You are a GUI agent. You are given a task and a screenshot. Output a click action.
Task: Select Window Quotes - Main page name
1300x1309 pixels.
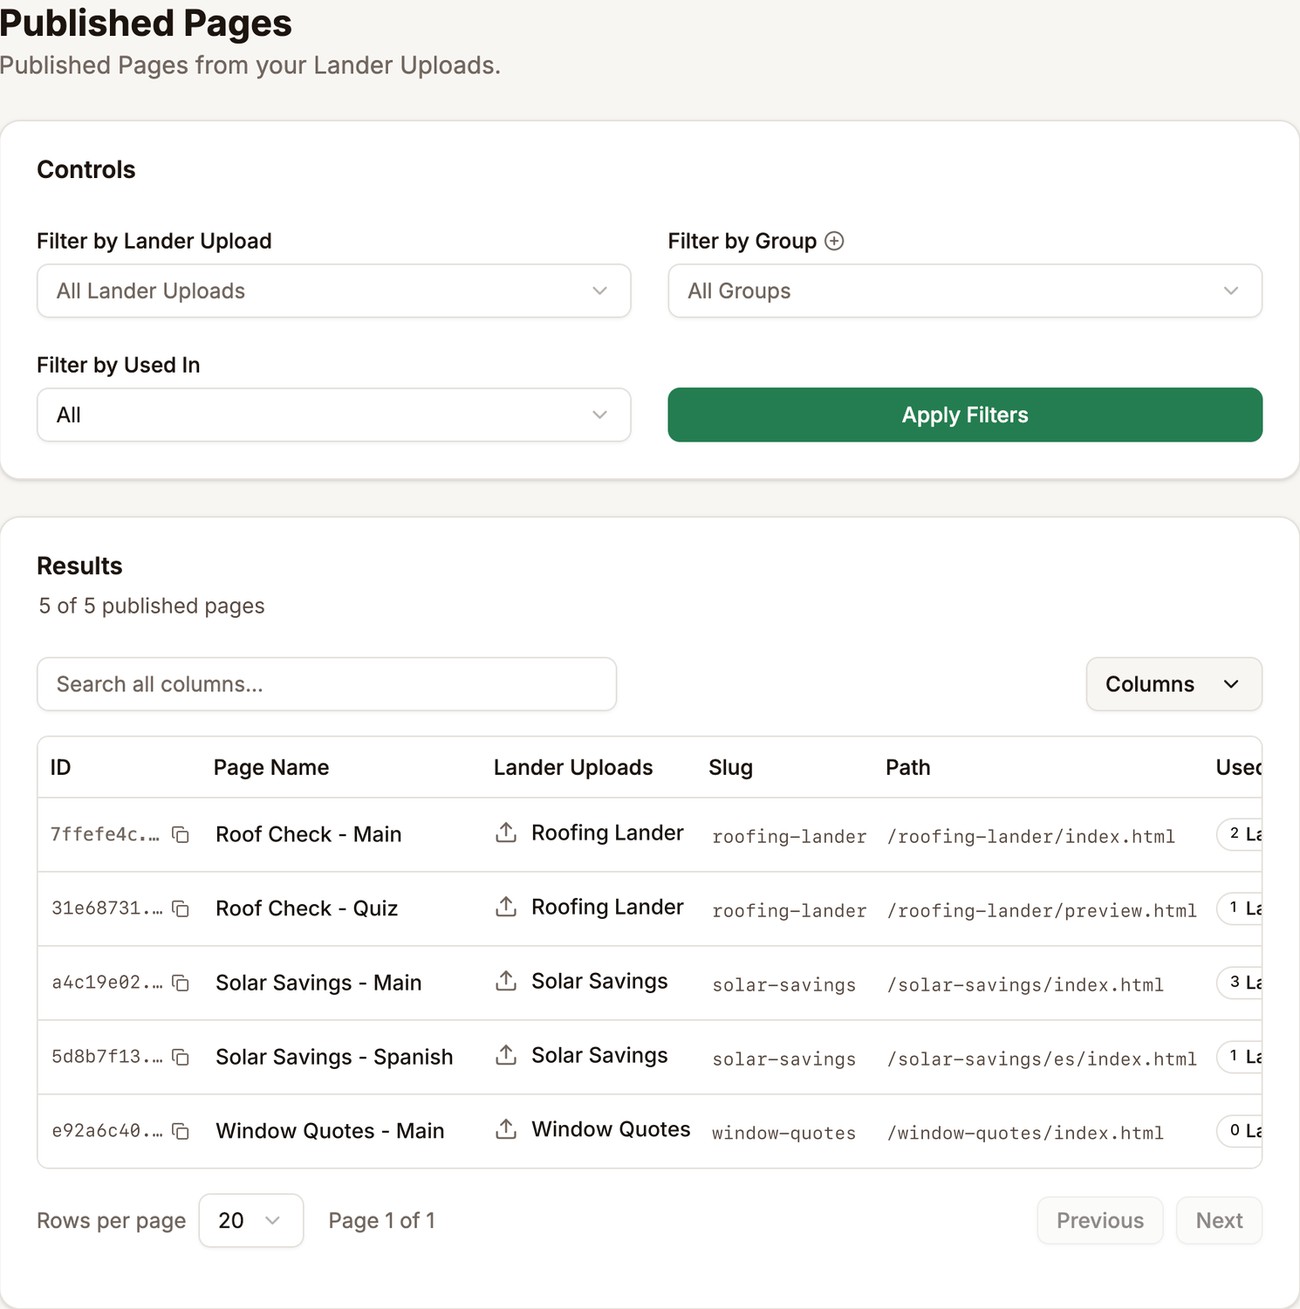point(330,1131)
